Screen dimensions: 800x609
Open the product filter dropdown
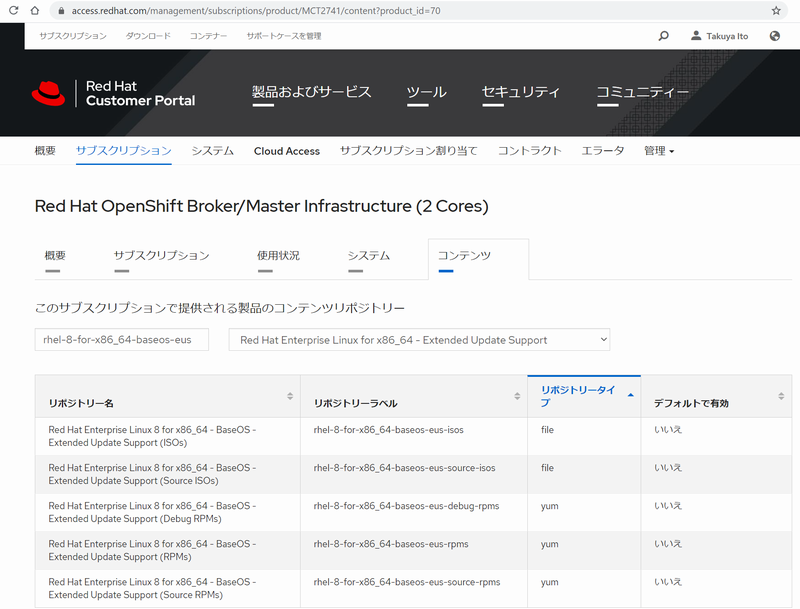tap(419, 340)
